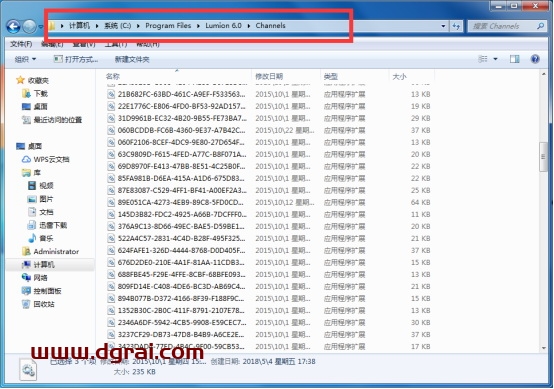
Task: Toggle the preview pane icon
Action: coord(514,59)
